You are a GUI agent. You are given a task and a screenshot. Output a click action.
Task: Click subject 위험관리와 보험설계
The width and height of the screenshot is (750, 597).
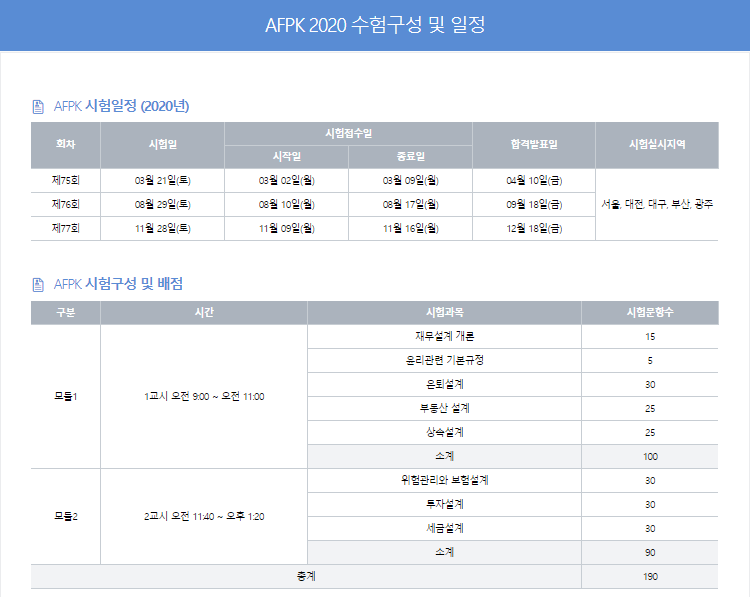pos(444,480)
